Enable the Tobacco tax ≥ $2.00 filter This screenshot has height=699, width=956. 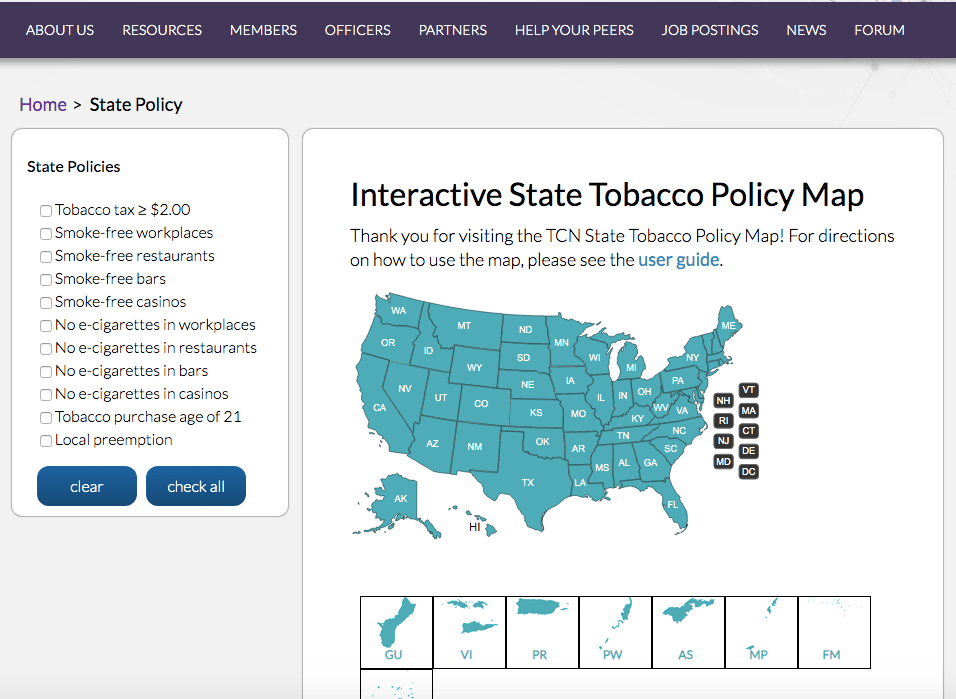[45, 210]
